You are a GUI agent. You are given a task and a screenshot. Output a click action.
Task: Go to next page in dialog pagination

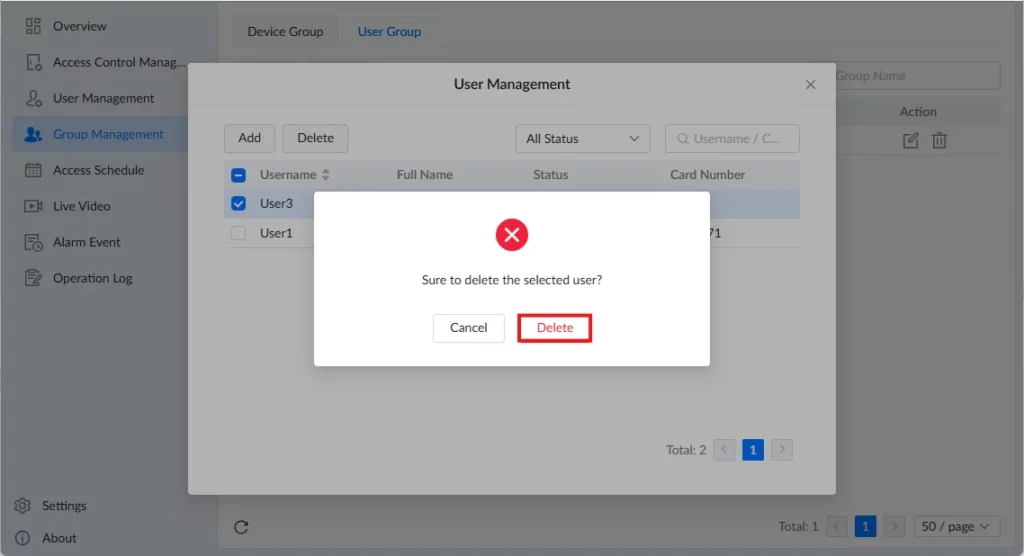782,450
